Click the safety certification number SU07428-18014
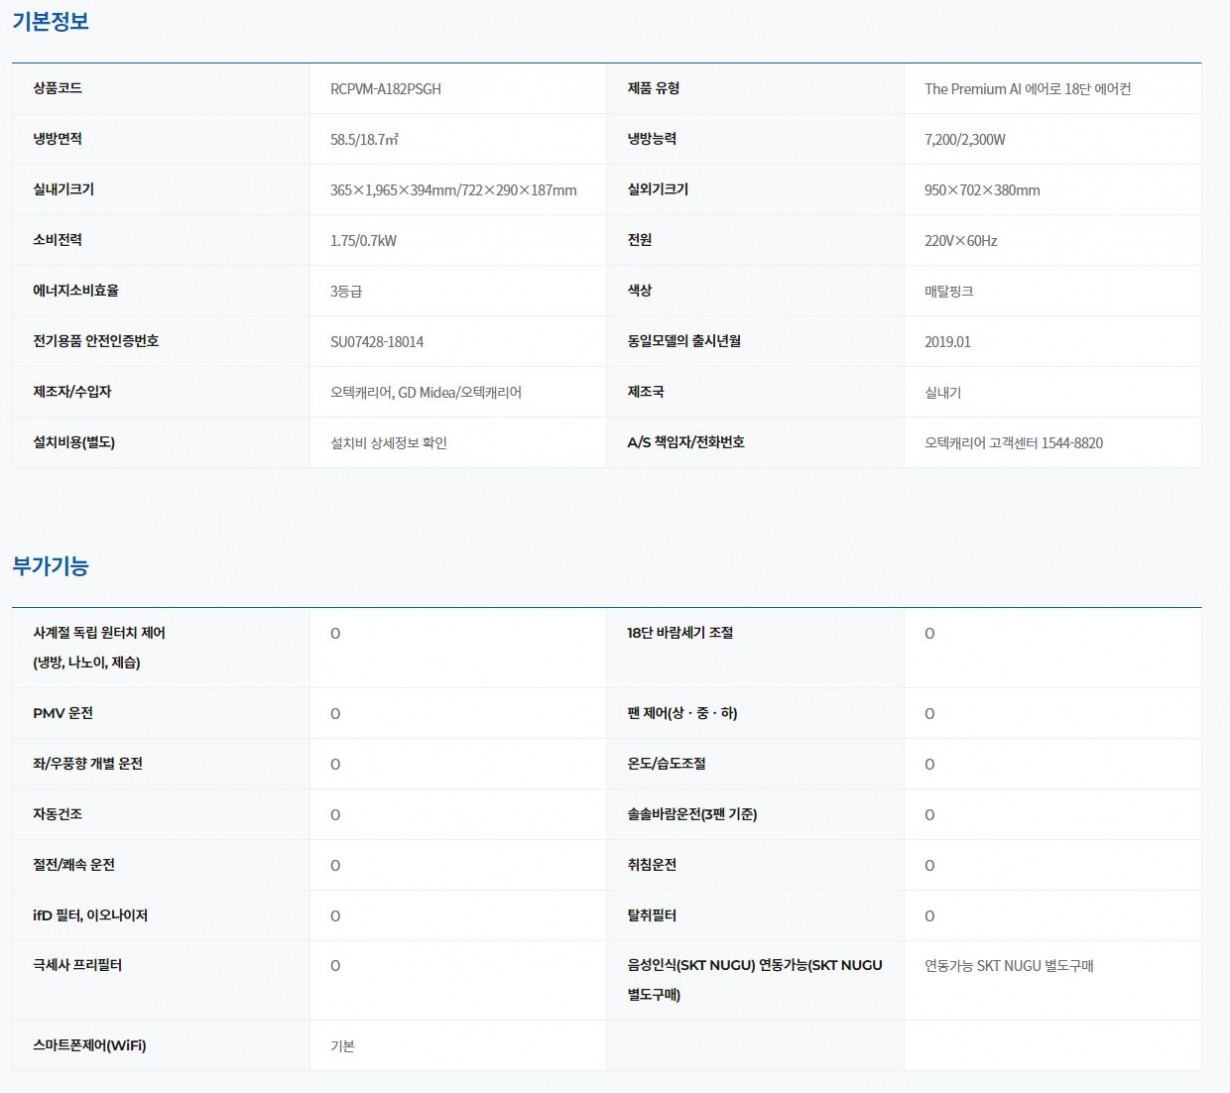 [x=377, y=342]
